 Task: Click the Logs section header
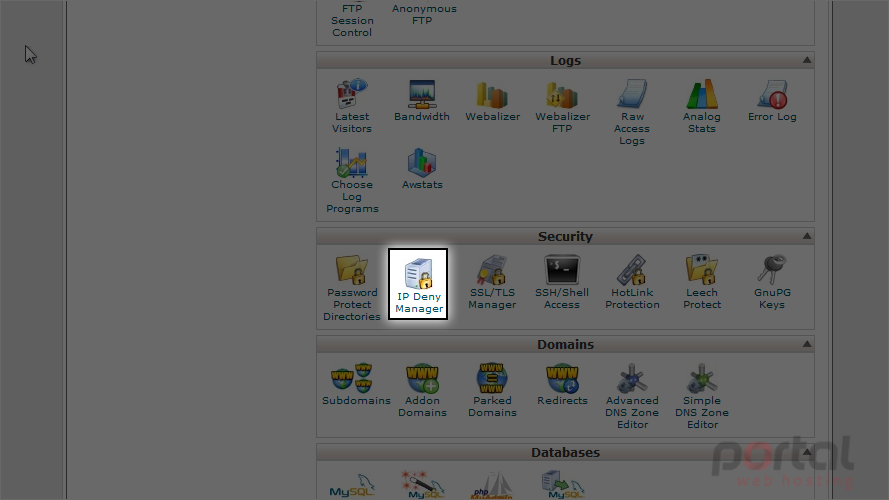565,60
